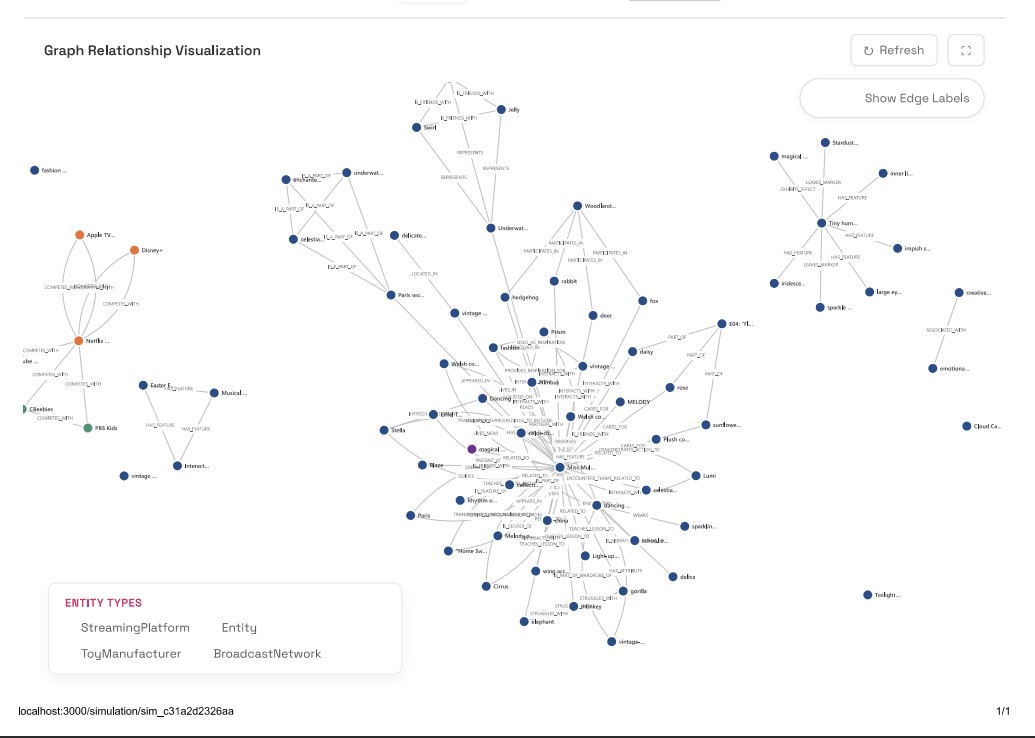Select the green PBS Kids node
This screenshot has height=738, width=1035.
click(88, 428)
